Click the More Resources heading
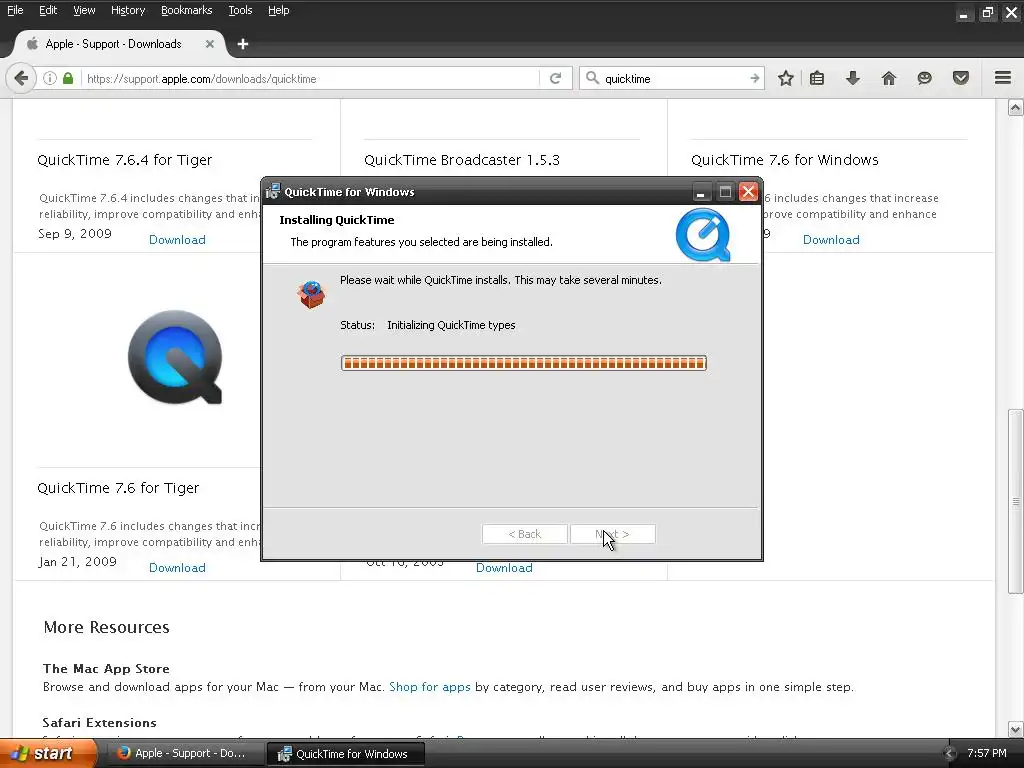This screenshot has height=768, width=1024. [106, 627]
